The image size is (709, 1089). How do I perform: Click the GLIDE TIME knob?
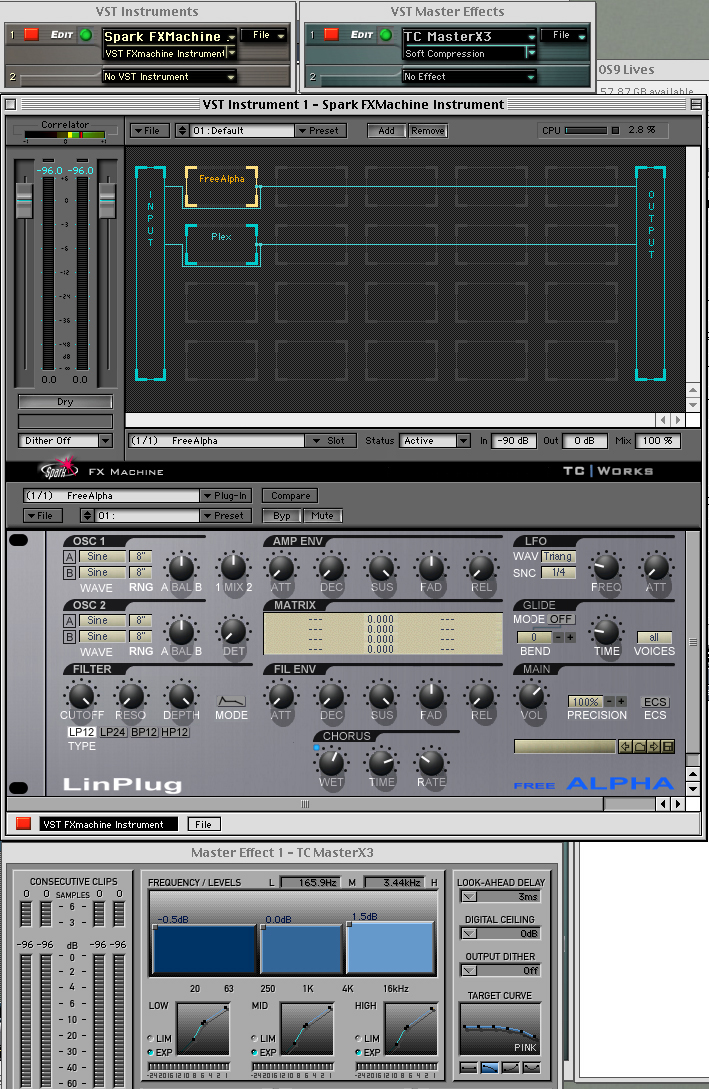(606, 631)
